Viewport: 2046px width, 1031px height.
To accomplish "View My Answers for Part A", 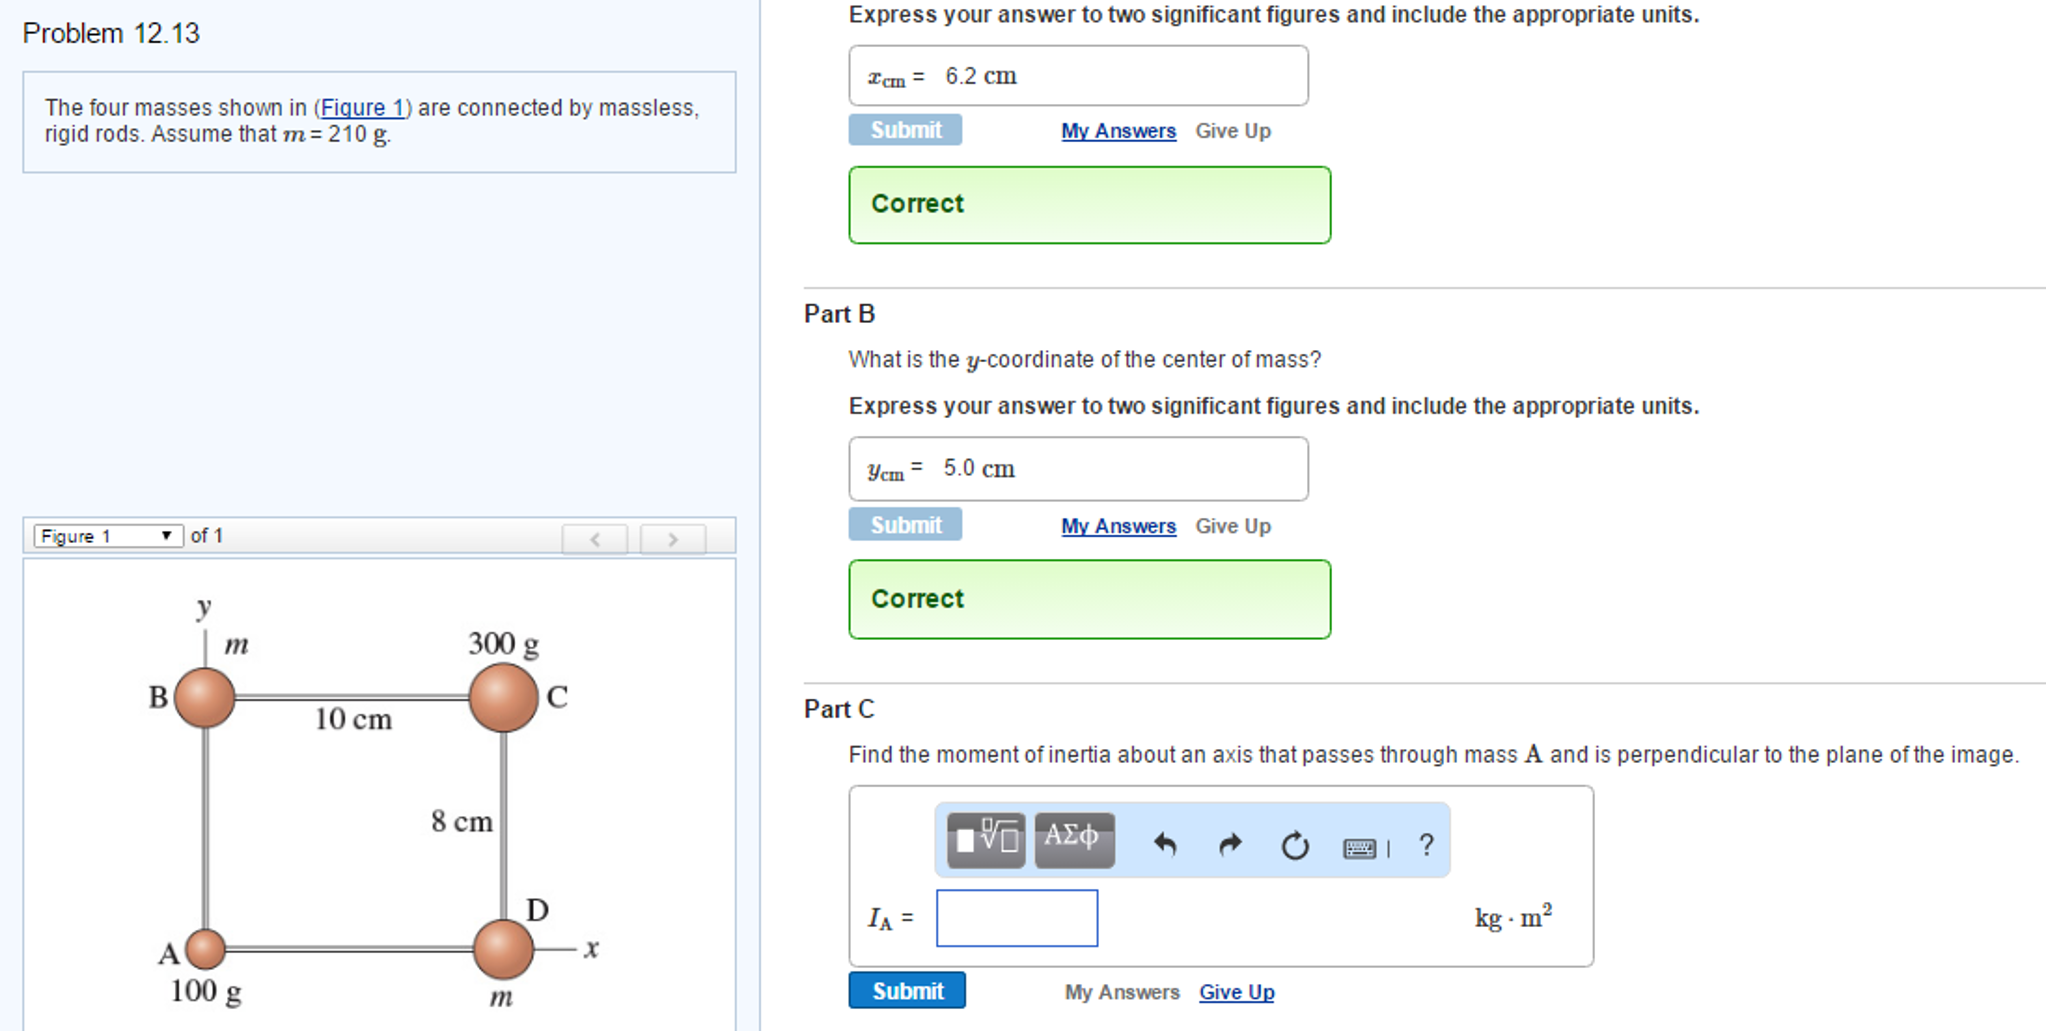I will pos(1117,130).
